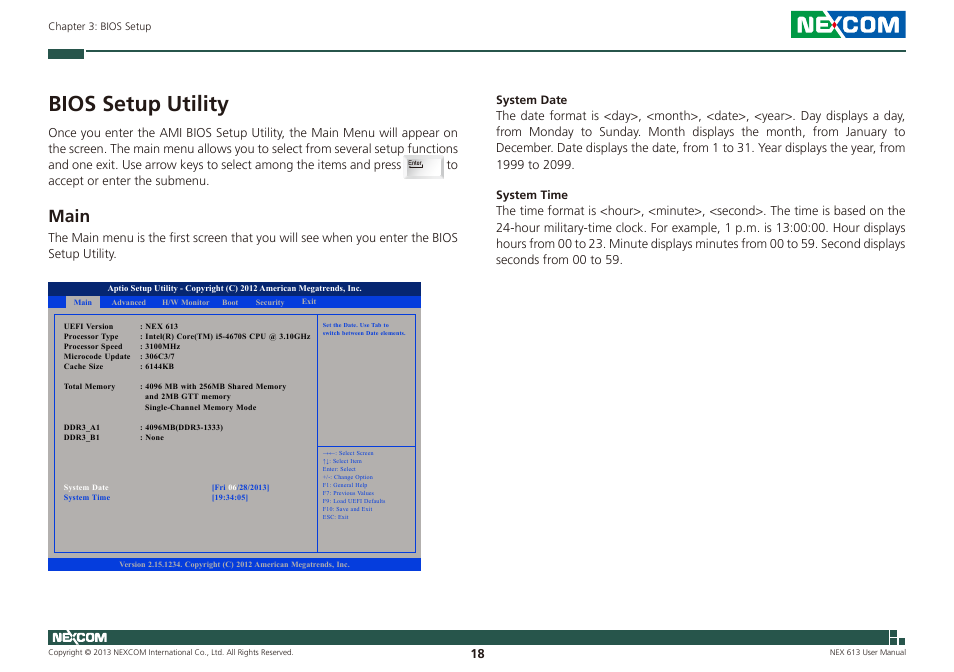Click the Enter key icon in the paragraph
Screen dimensions: 954x672
coord(424,166)
